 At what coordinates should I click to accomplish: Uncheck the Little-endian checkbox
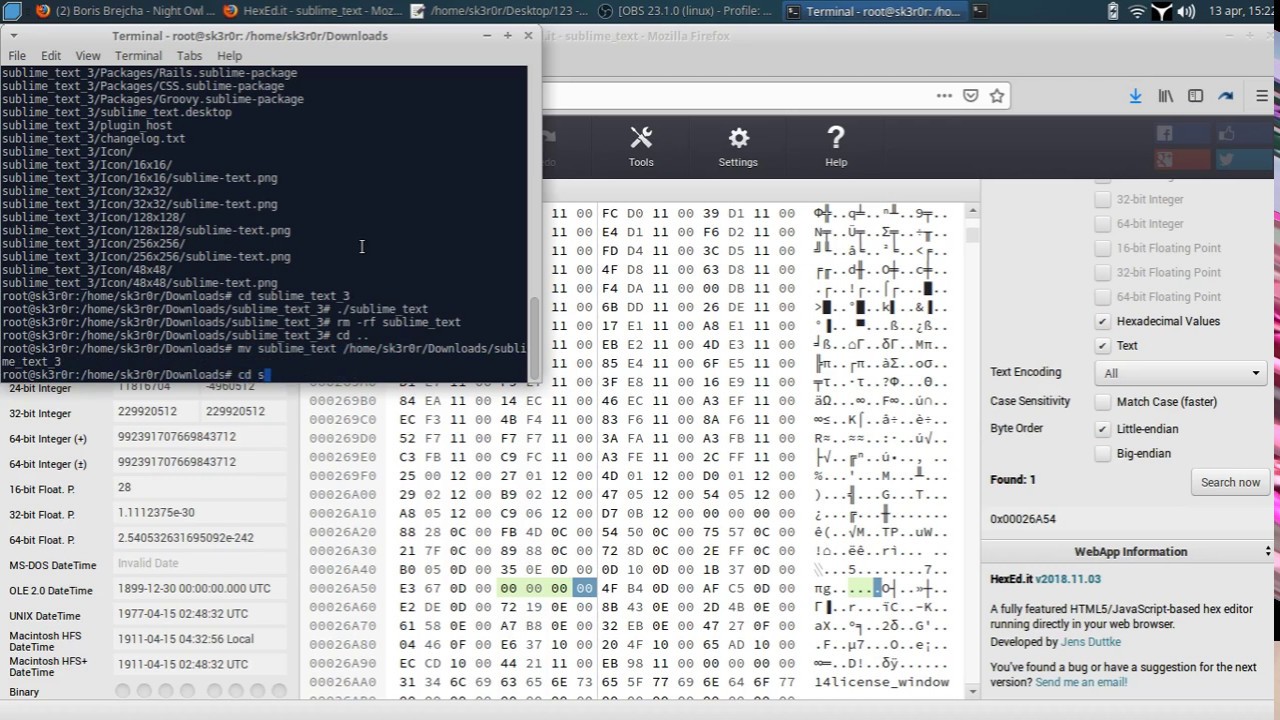(1102, 429)
